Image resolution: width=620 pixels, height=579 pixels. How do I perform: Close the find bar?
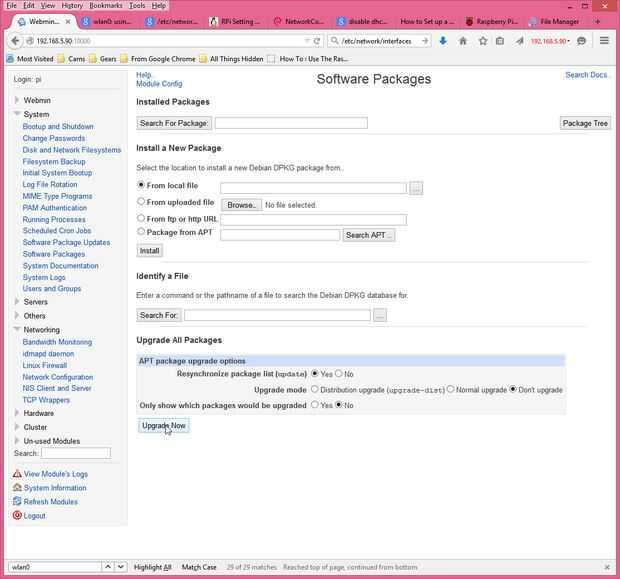(x=607, y=567)
